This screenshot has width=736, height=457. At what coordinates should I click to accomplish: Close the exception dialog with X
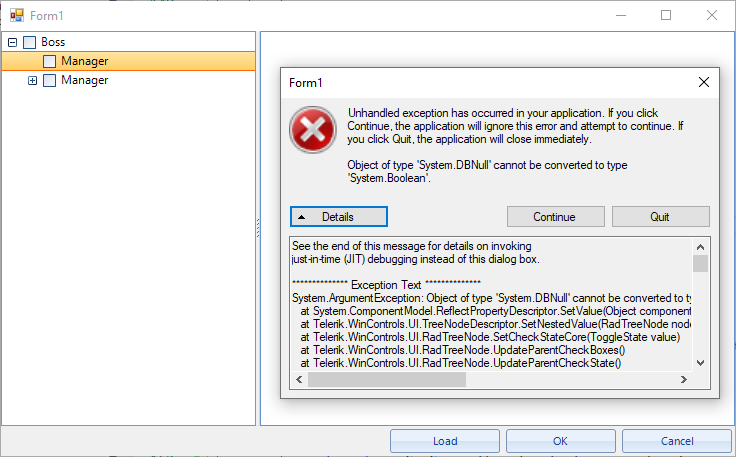coord(703,82)
